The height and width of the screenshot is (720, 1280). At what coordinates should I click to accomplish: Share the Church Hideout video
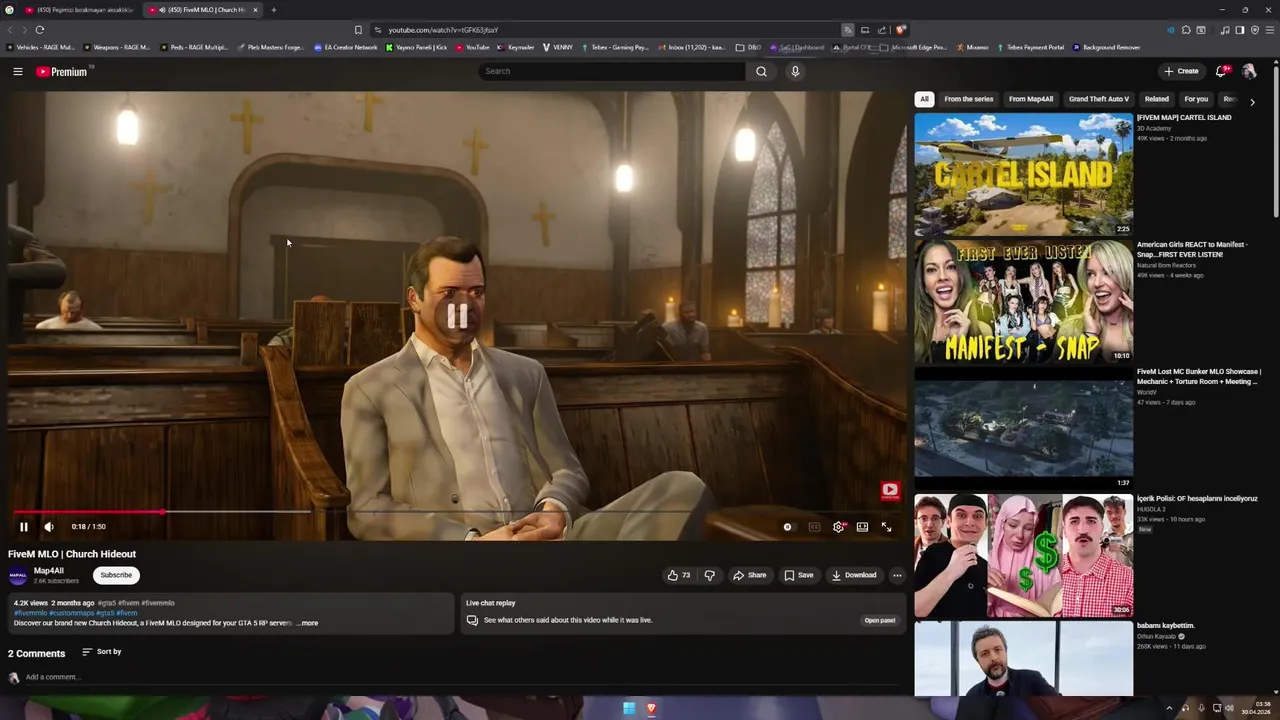750,575
